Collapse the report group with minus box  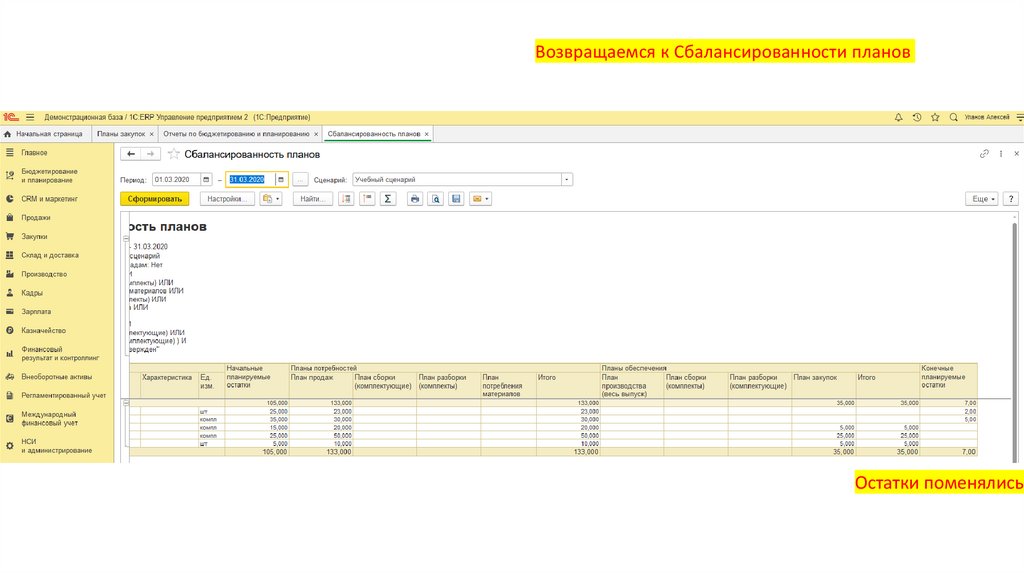(x=125, y=402)
